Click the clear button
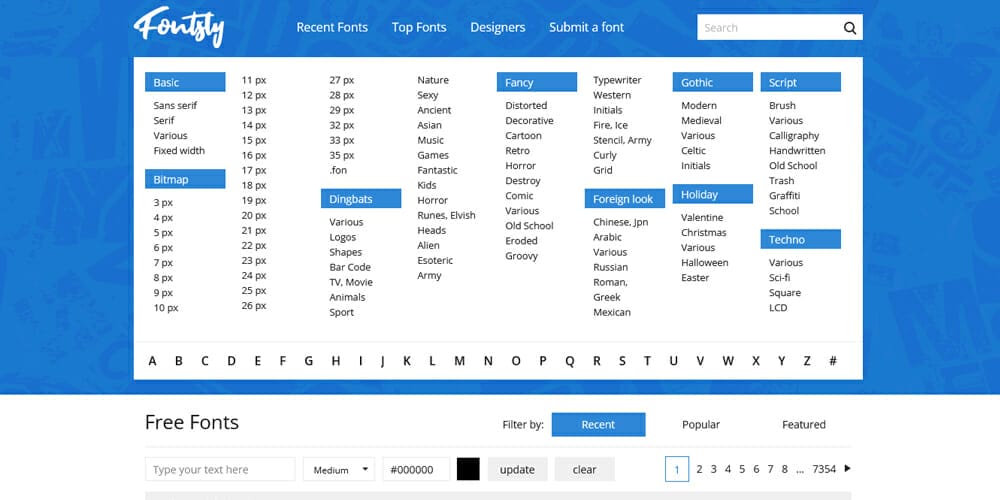 coord(584,469)
